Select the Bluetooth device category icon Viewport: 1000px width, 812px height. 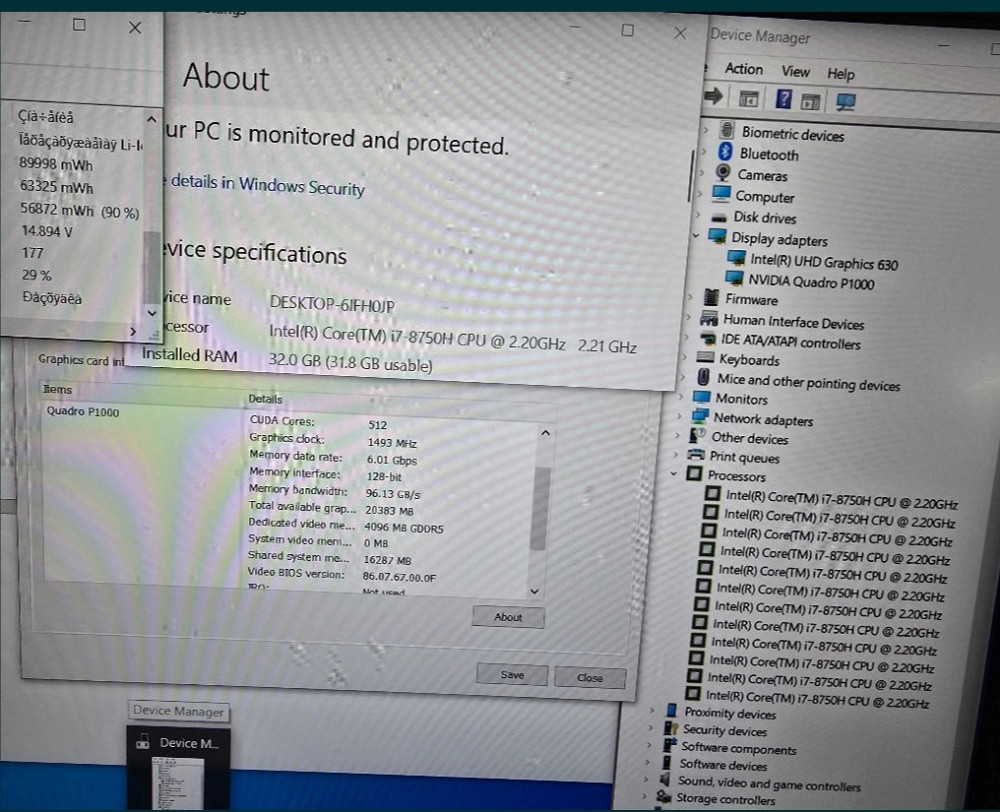tap(726, 153)
